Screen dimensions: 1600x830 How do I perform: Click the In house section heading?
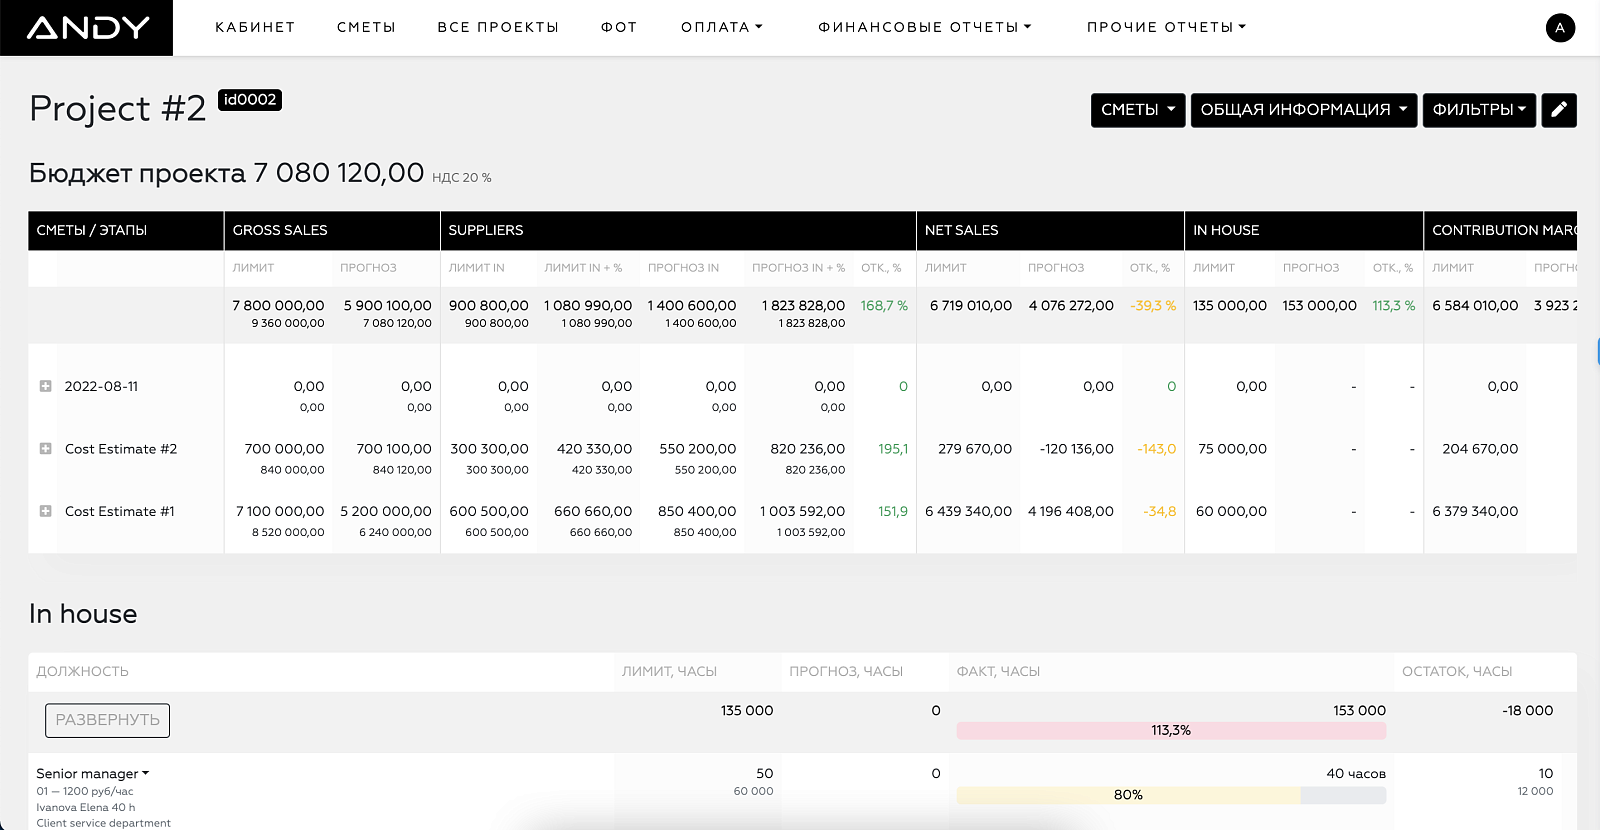click(x=83, y=614)
